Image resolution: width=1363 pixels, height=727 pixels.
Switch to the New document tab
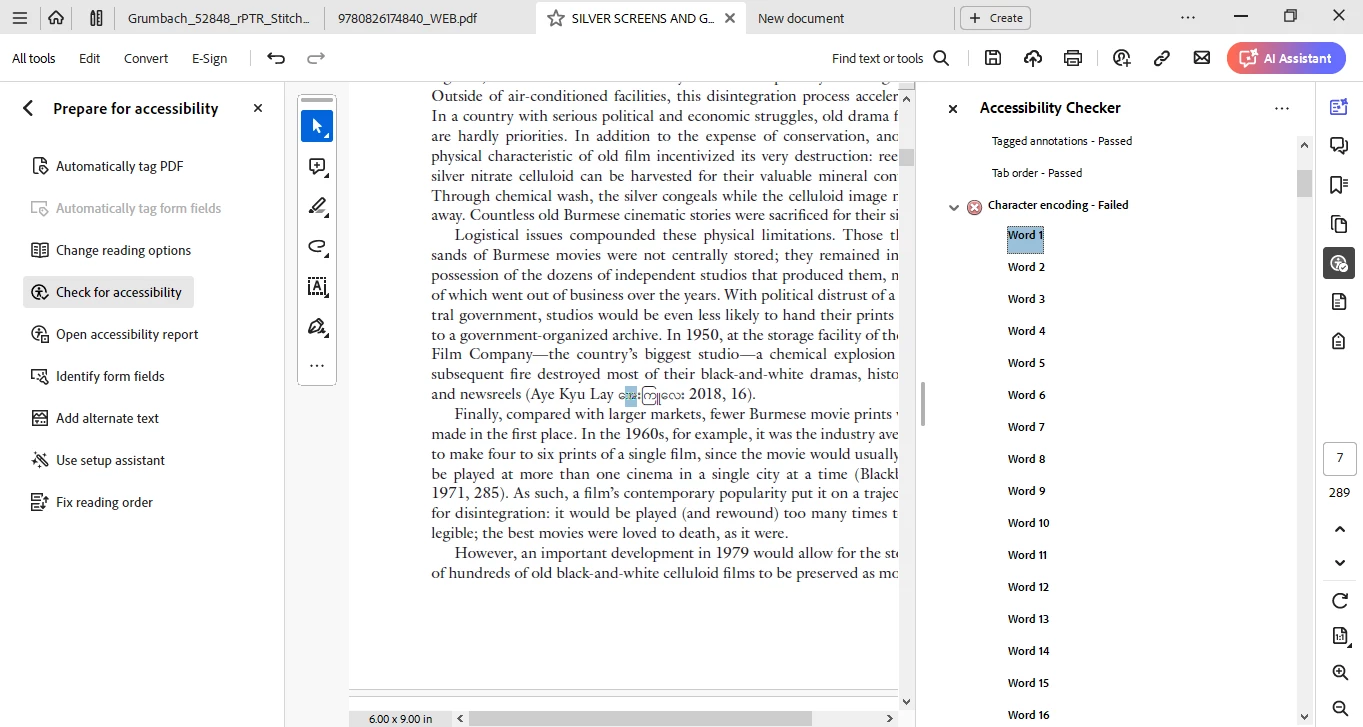pyautogui.click(x=801, y=18)
